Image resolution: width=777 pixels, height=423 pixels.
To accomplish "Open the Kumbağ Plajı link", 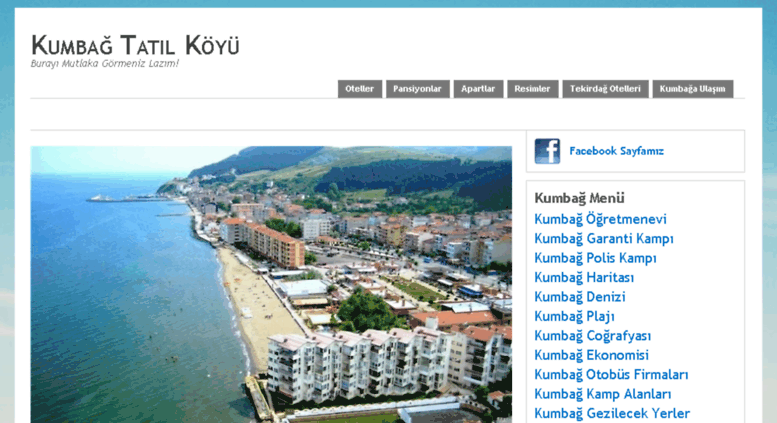I will click(x=574, y=316).
